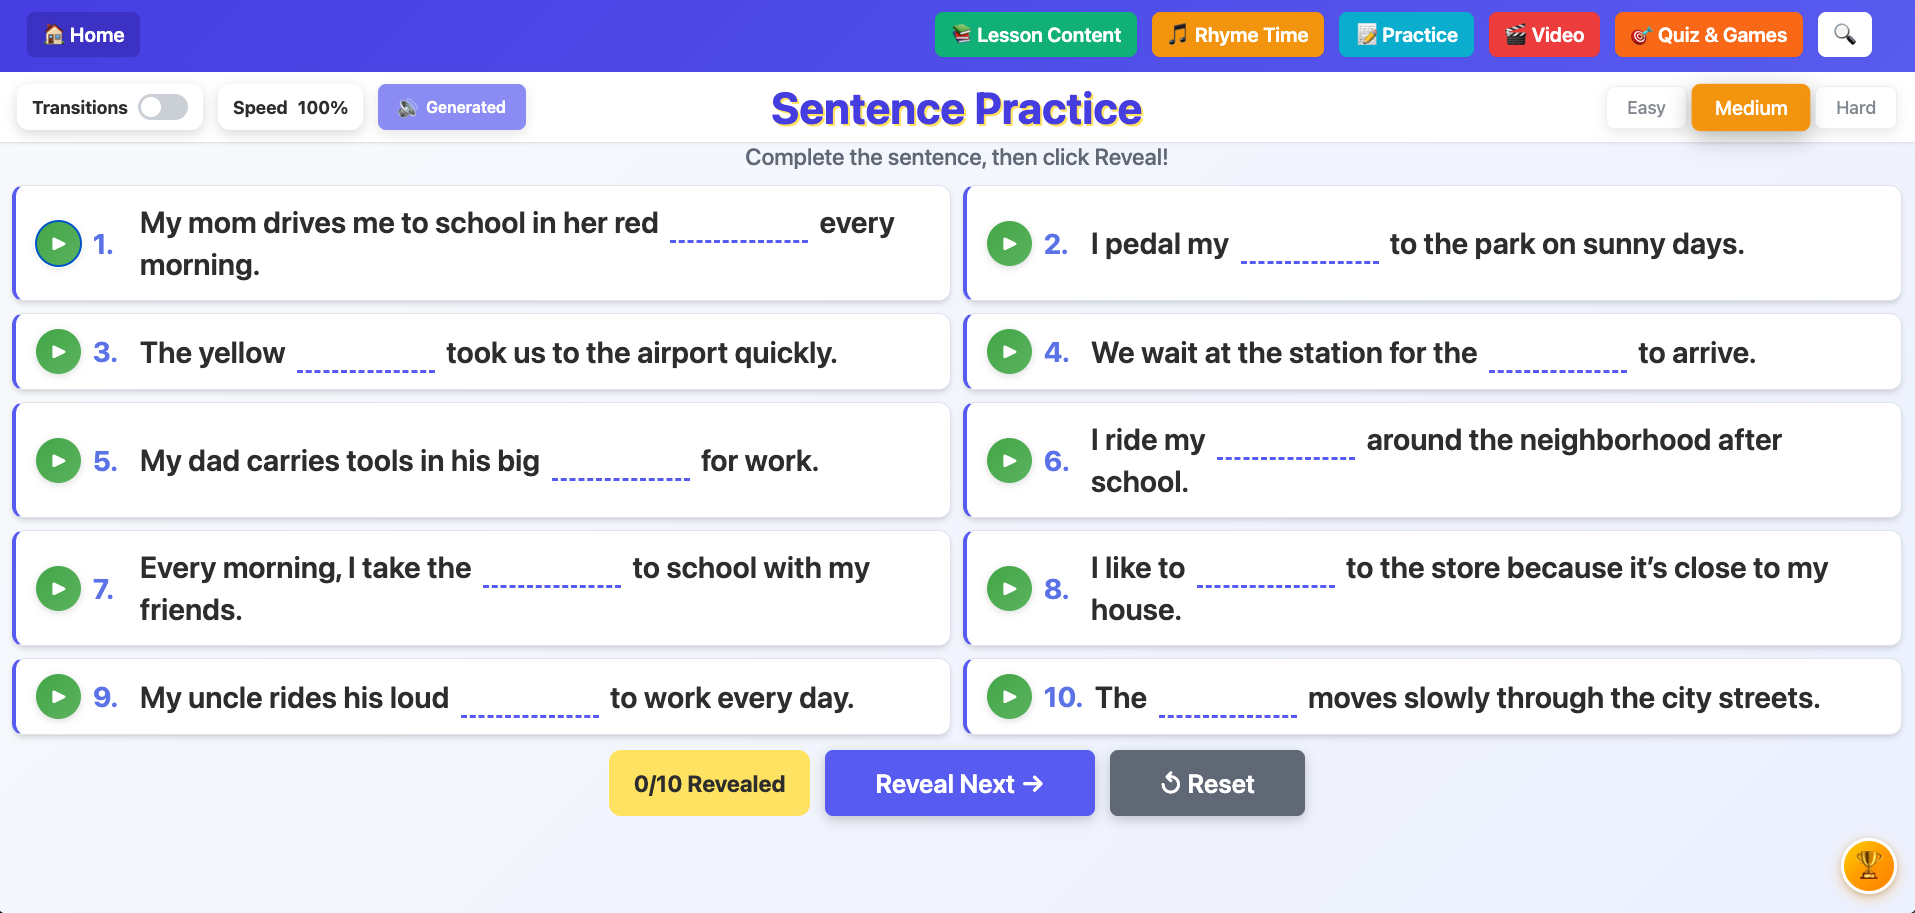The width and height of the screenshot is (1915, 913).
Task: Open the Rhyme Time section
Action: click(x=1237, y=34)
